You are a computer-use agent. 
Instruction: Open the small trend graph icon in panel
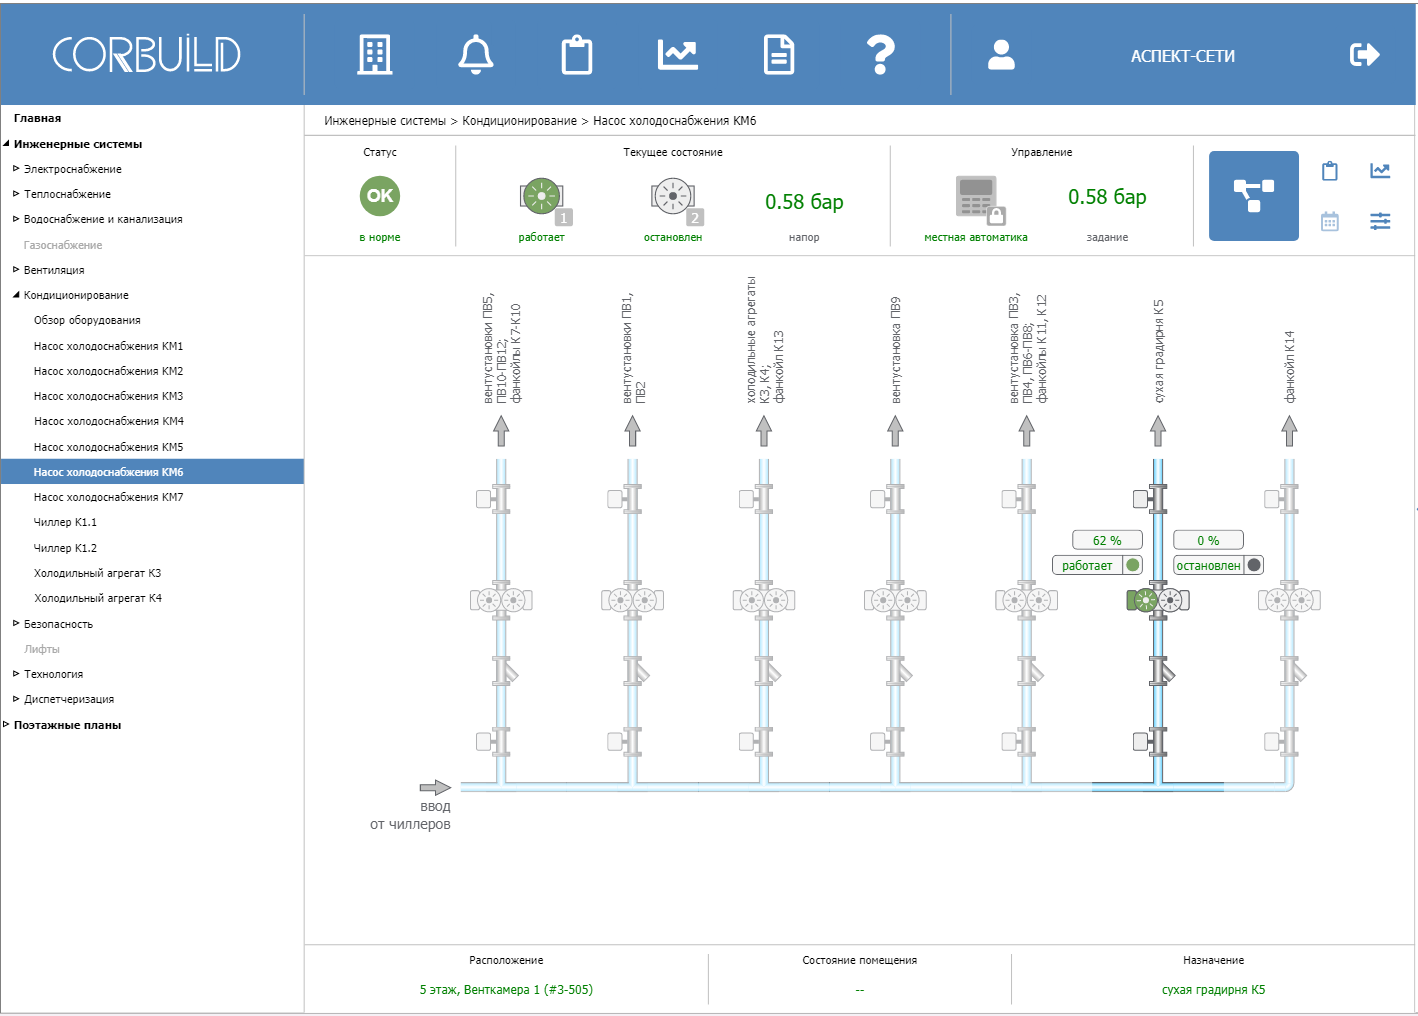pyautogui.click(x=1380, y=171)
